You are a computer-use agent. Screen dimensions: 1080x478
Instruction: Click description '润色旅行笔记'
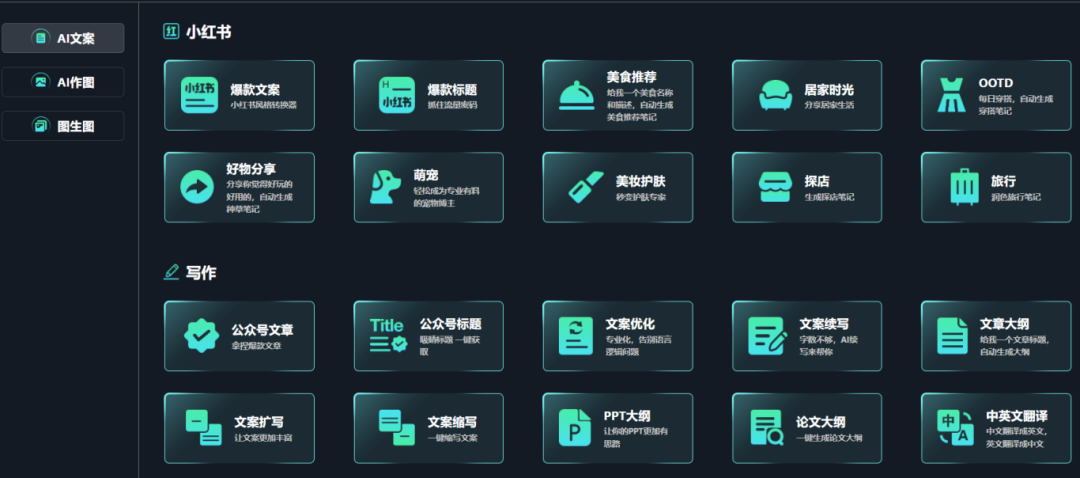(x=1016, y=197)
